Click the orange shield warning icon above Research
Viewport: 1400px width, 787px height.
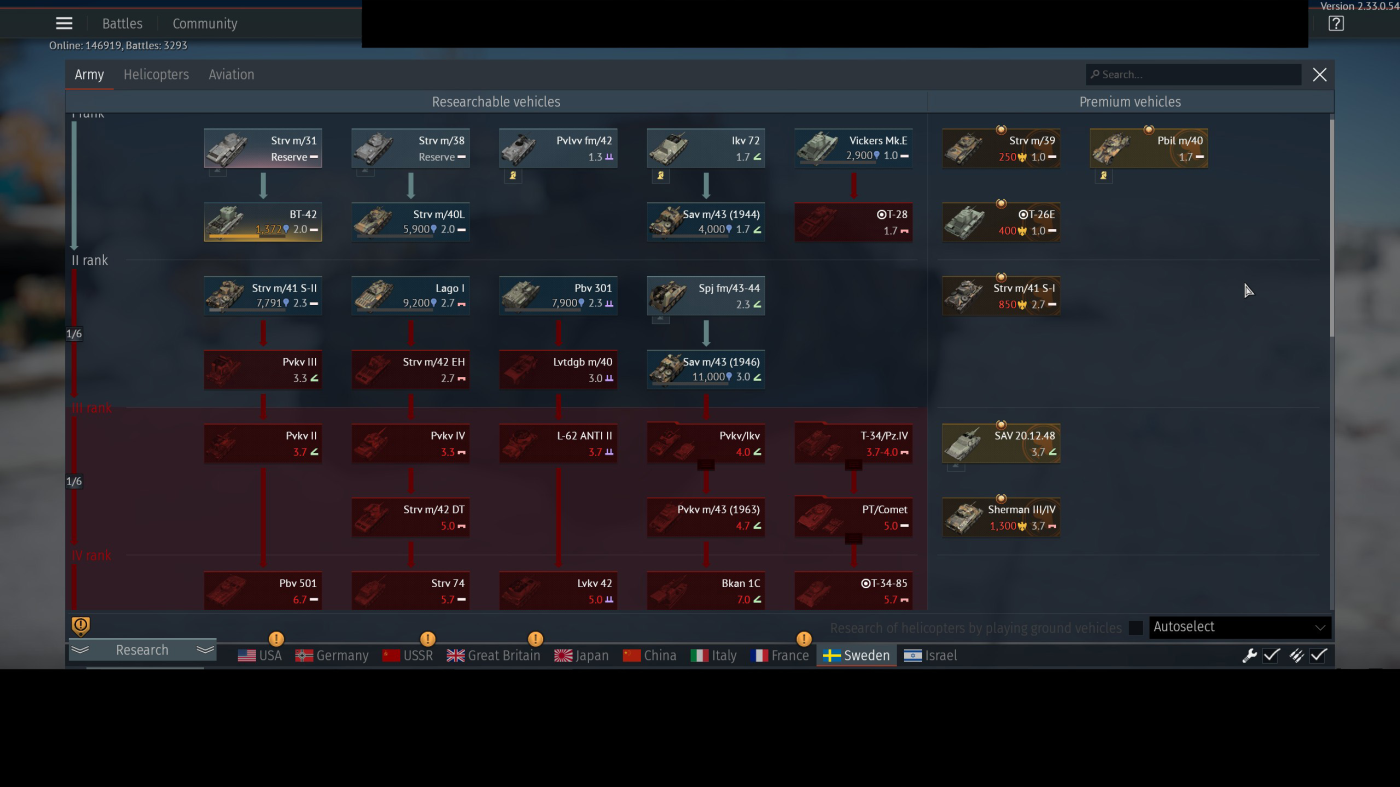coord(81,626)
